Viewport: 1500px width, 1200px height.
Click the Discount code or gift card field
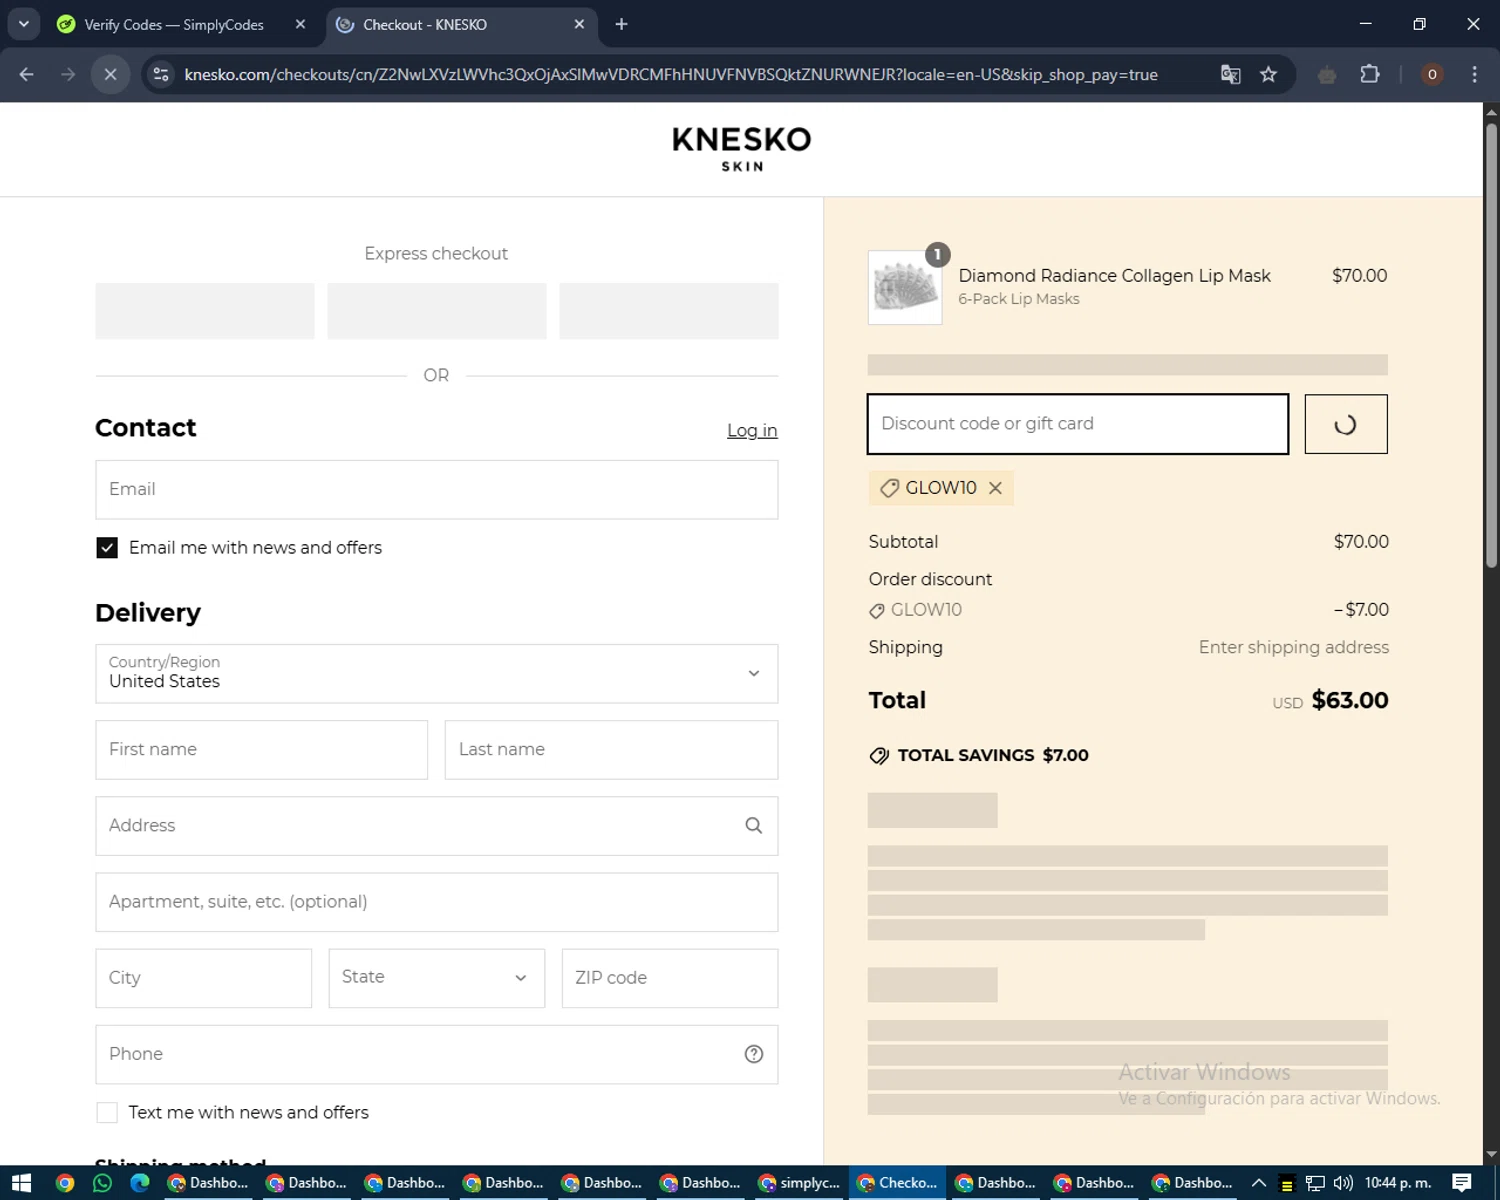point(1077,423)
